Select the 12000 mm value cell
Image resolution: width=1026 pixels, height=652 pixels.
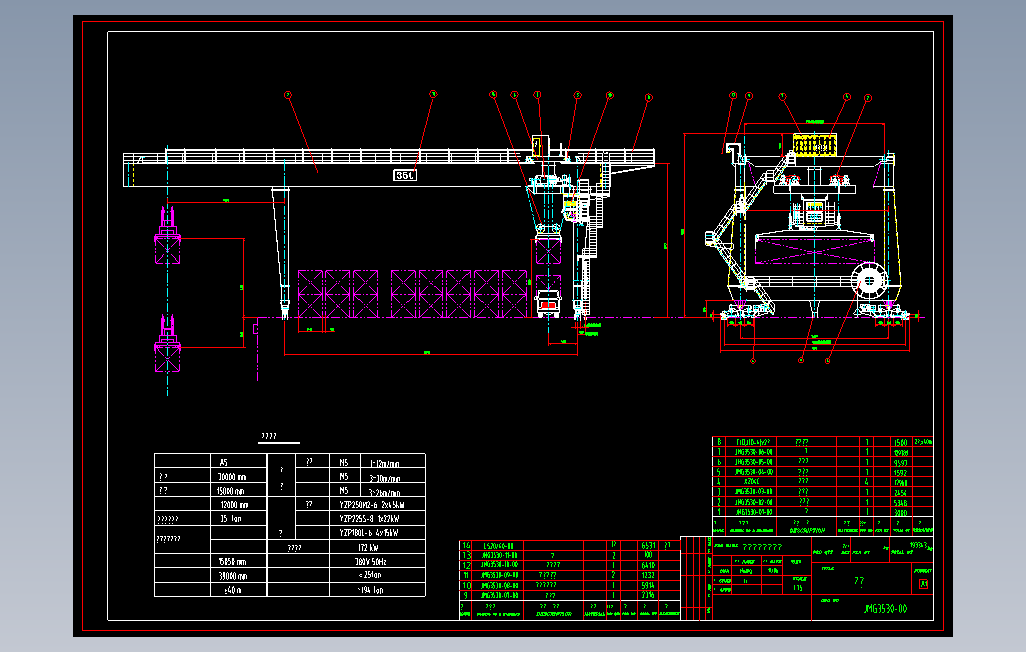(234, 505)
